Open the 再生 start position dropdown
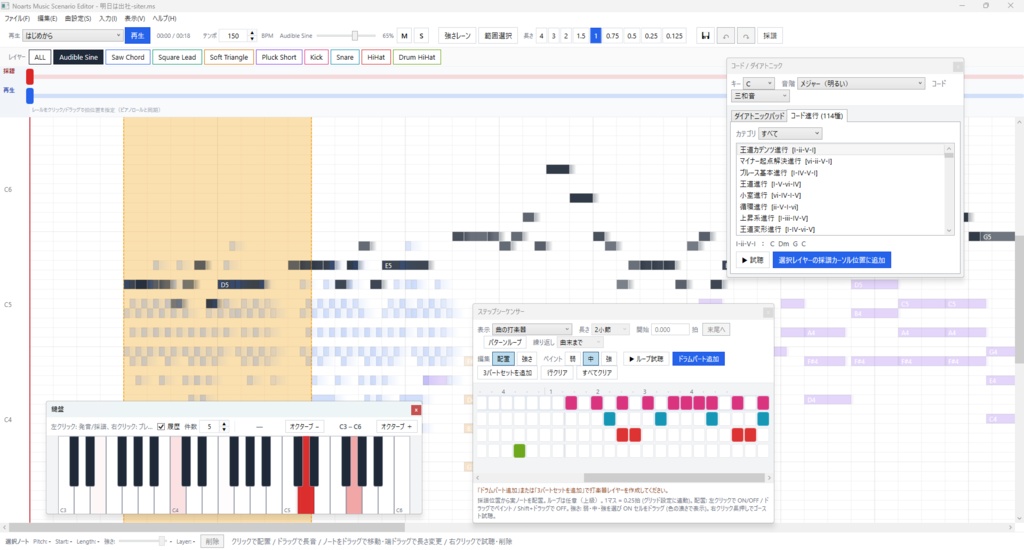Screen dimensions: 1024x550 pos(72,35)
